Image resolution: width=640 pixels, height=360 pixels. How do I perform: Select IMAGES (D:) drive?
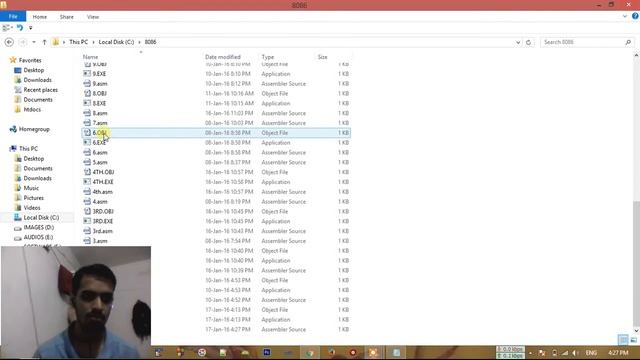pos(39,227)
